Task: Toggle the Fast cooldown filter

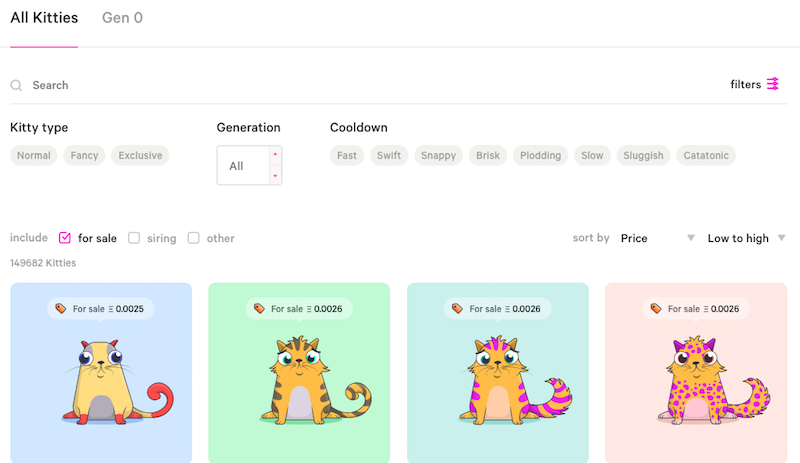Action: [347, 155]
